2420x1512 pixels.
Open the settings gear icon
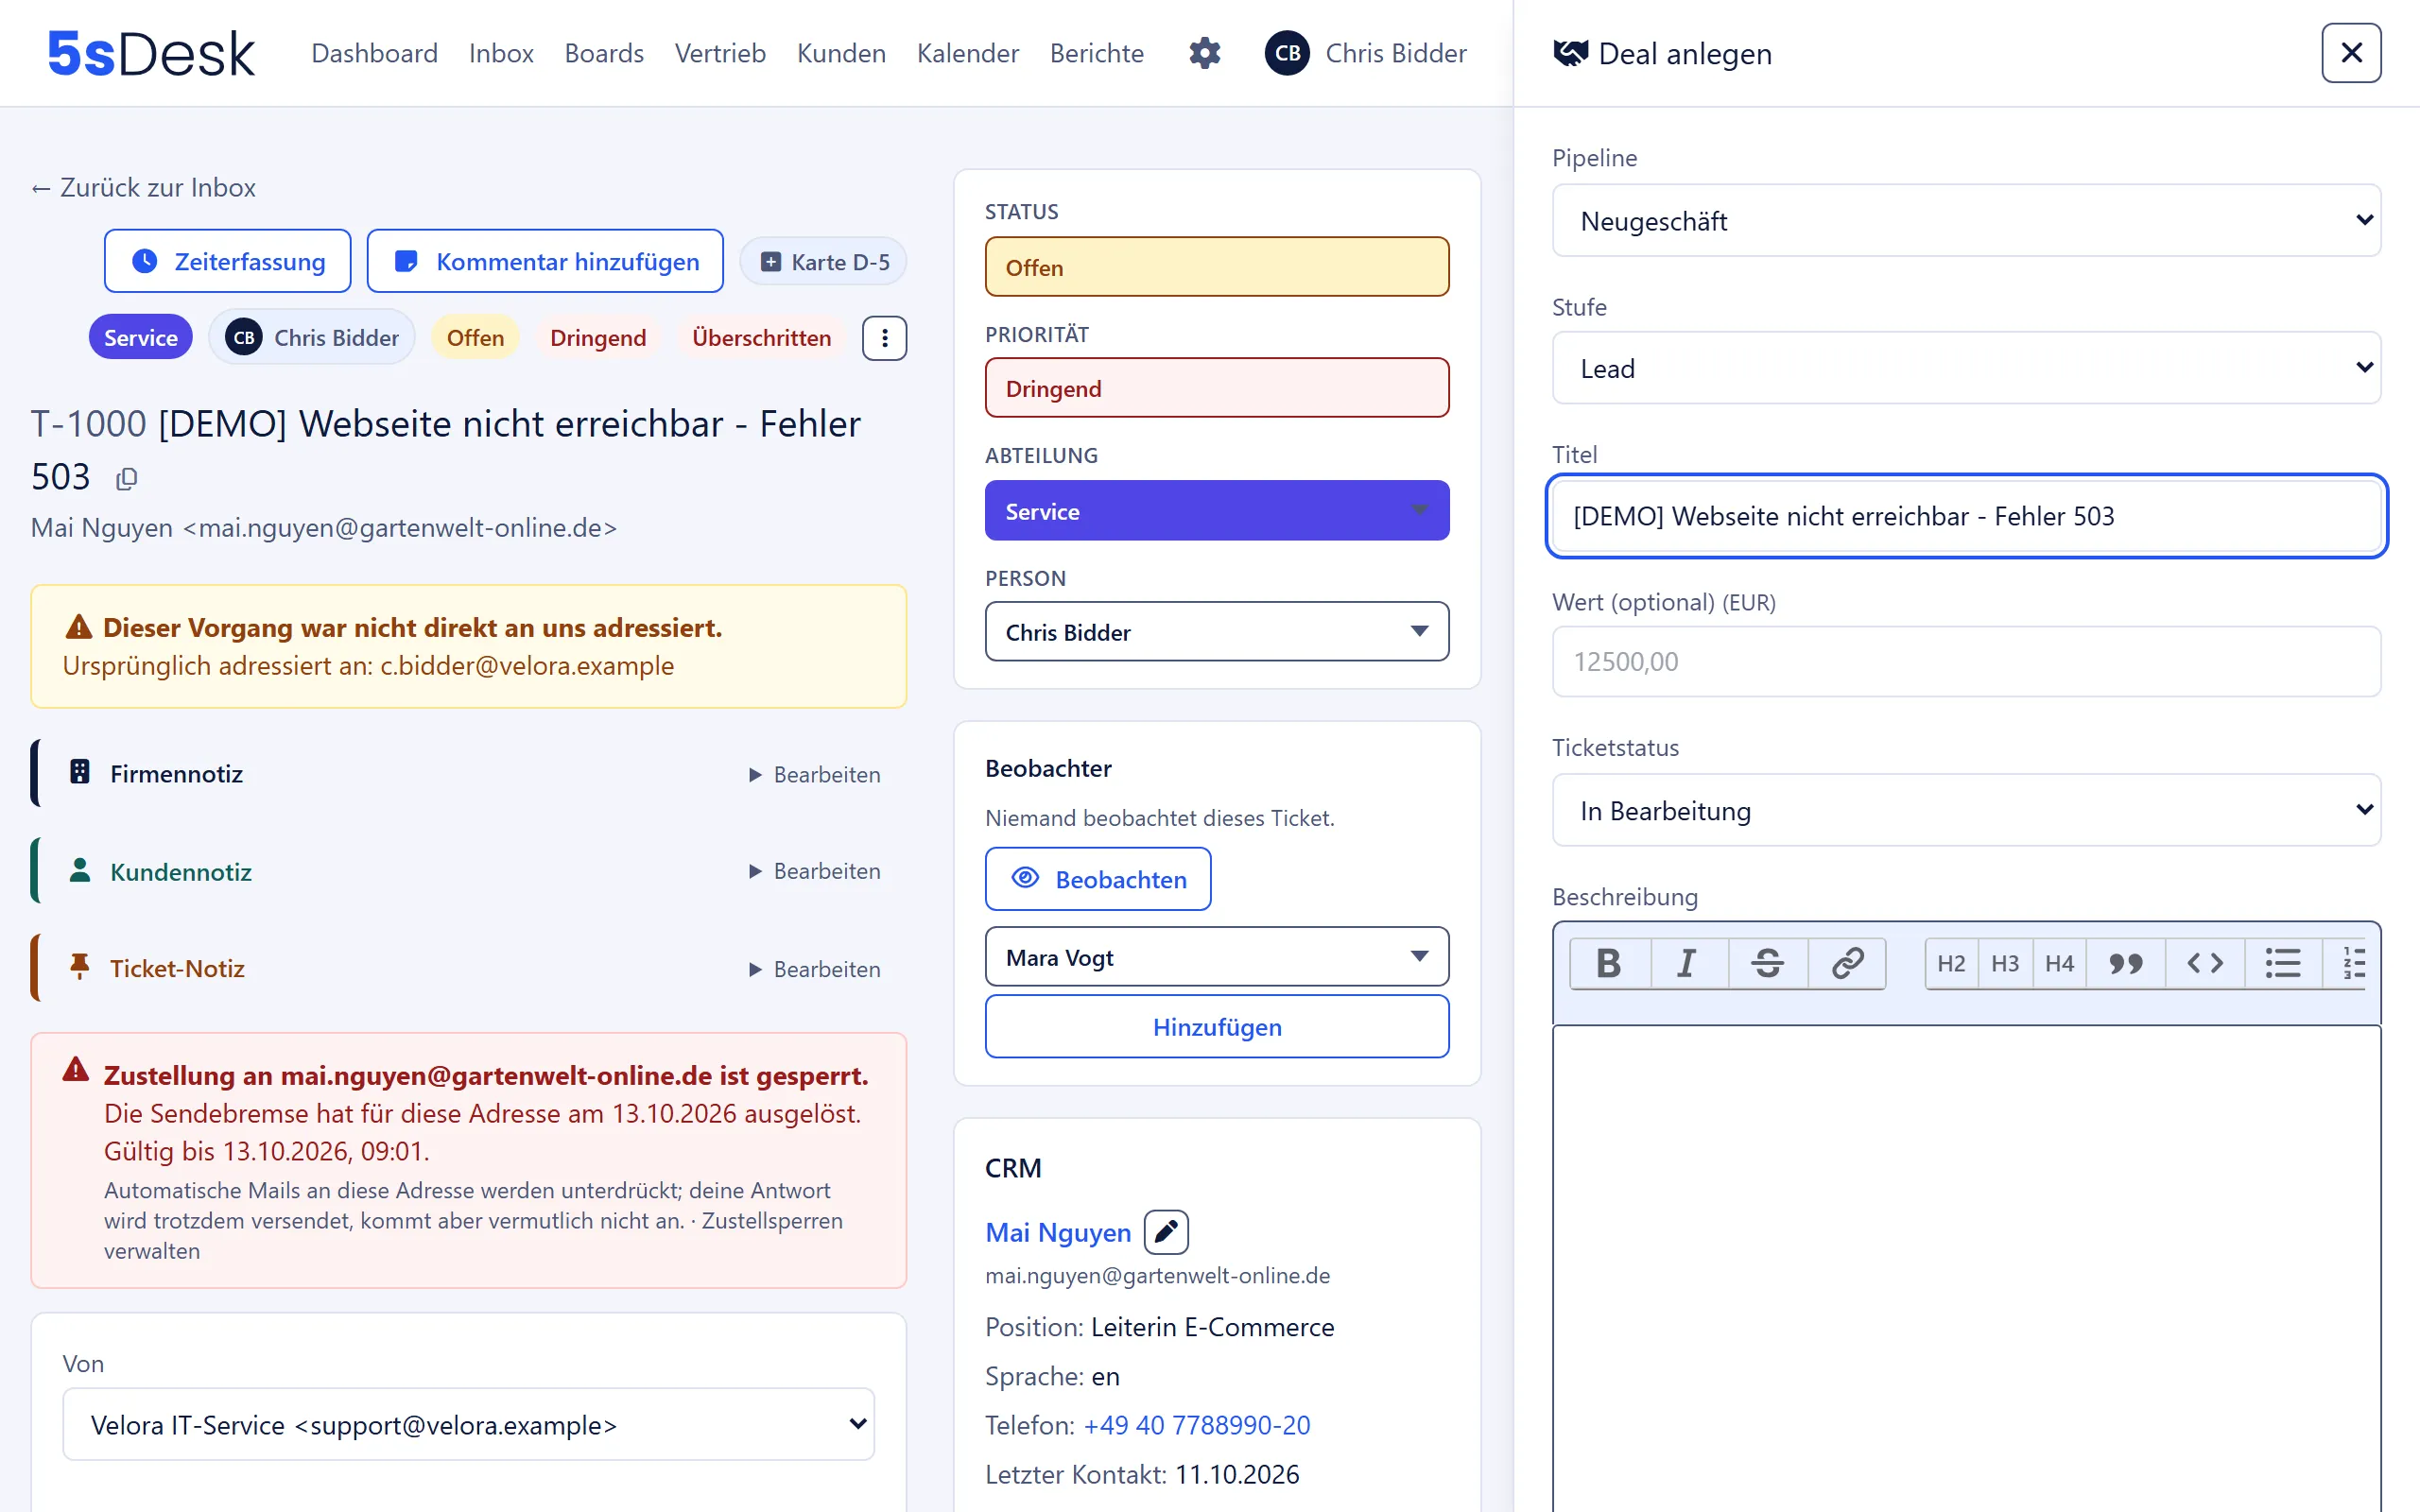[1204, 53]
